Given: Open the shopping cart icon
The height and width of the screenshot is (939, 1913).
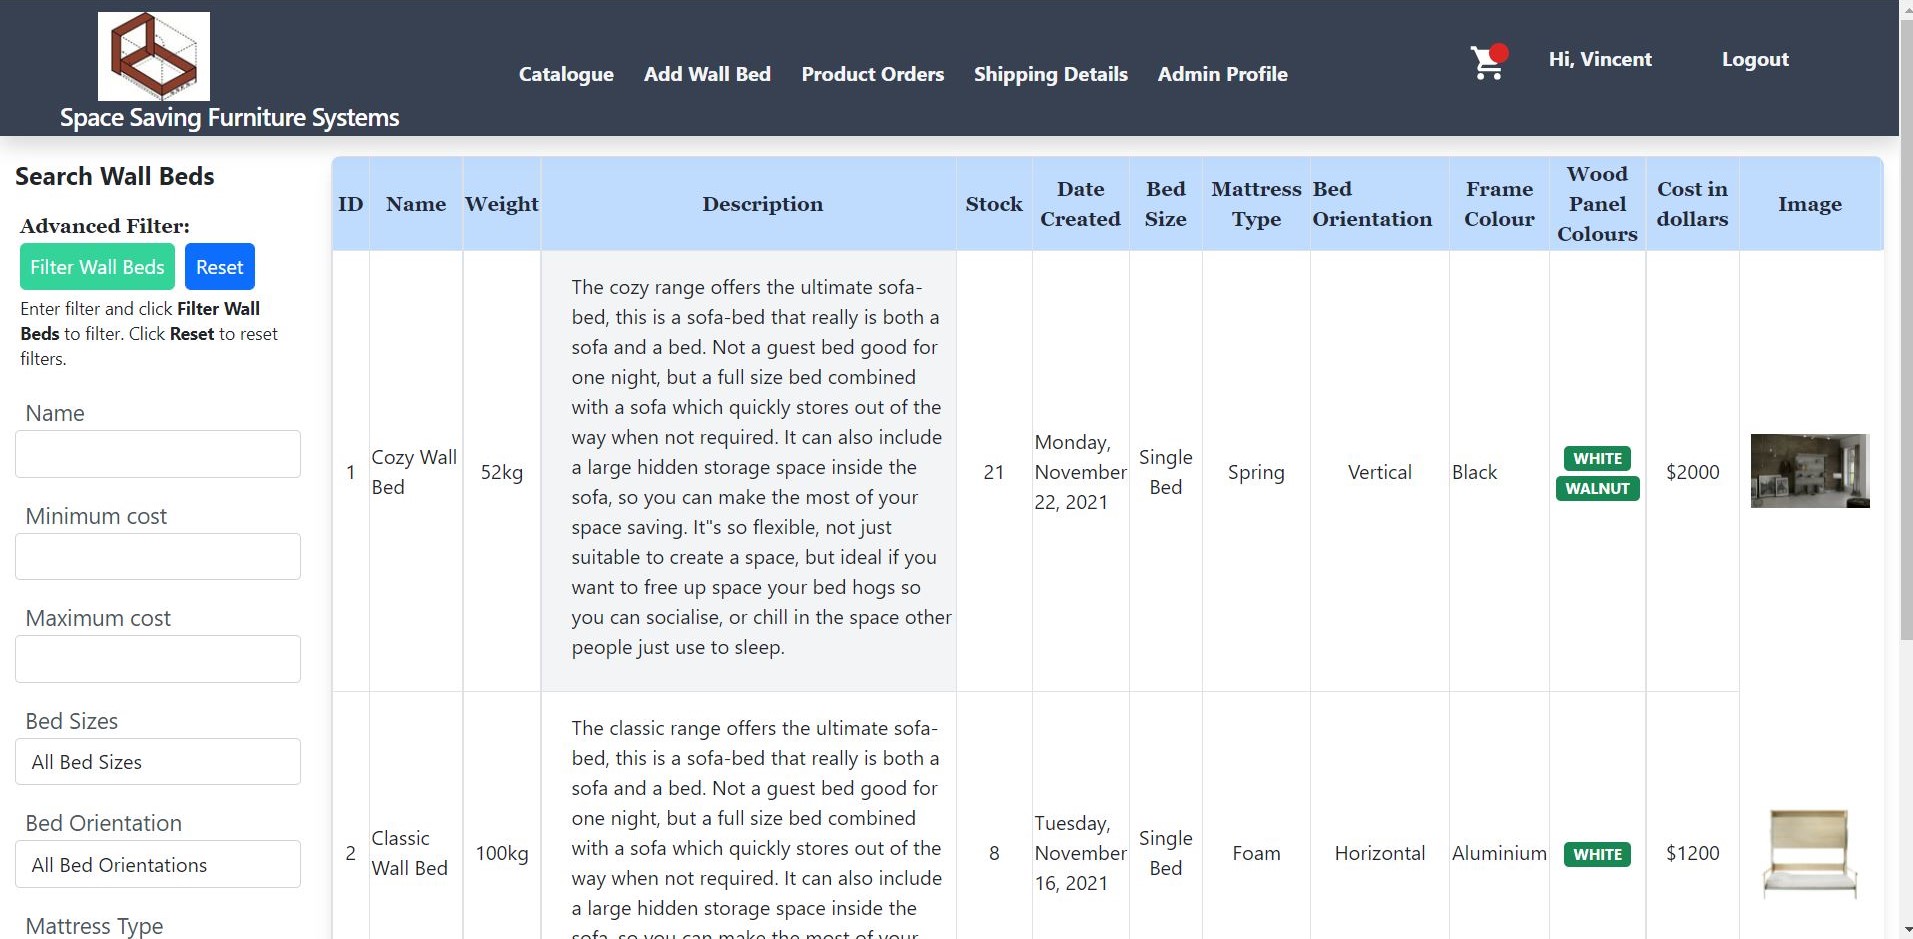Looking at the screenshot, I should (1487, 62).
